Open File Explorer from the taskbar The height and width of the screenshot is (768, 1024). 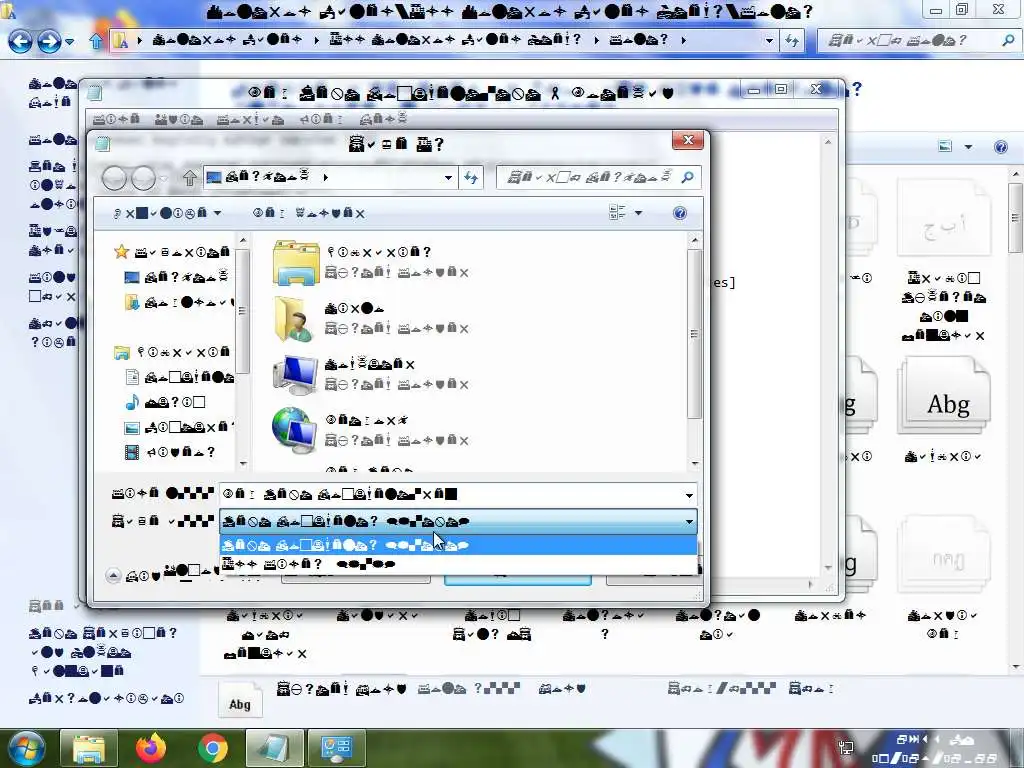[89, 748]
